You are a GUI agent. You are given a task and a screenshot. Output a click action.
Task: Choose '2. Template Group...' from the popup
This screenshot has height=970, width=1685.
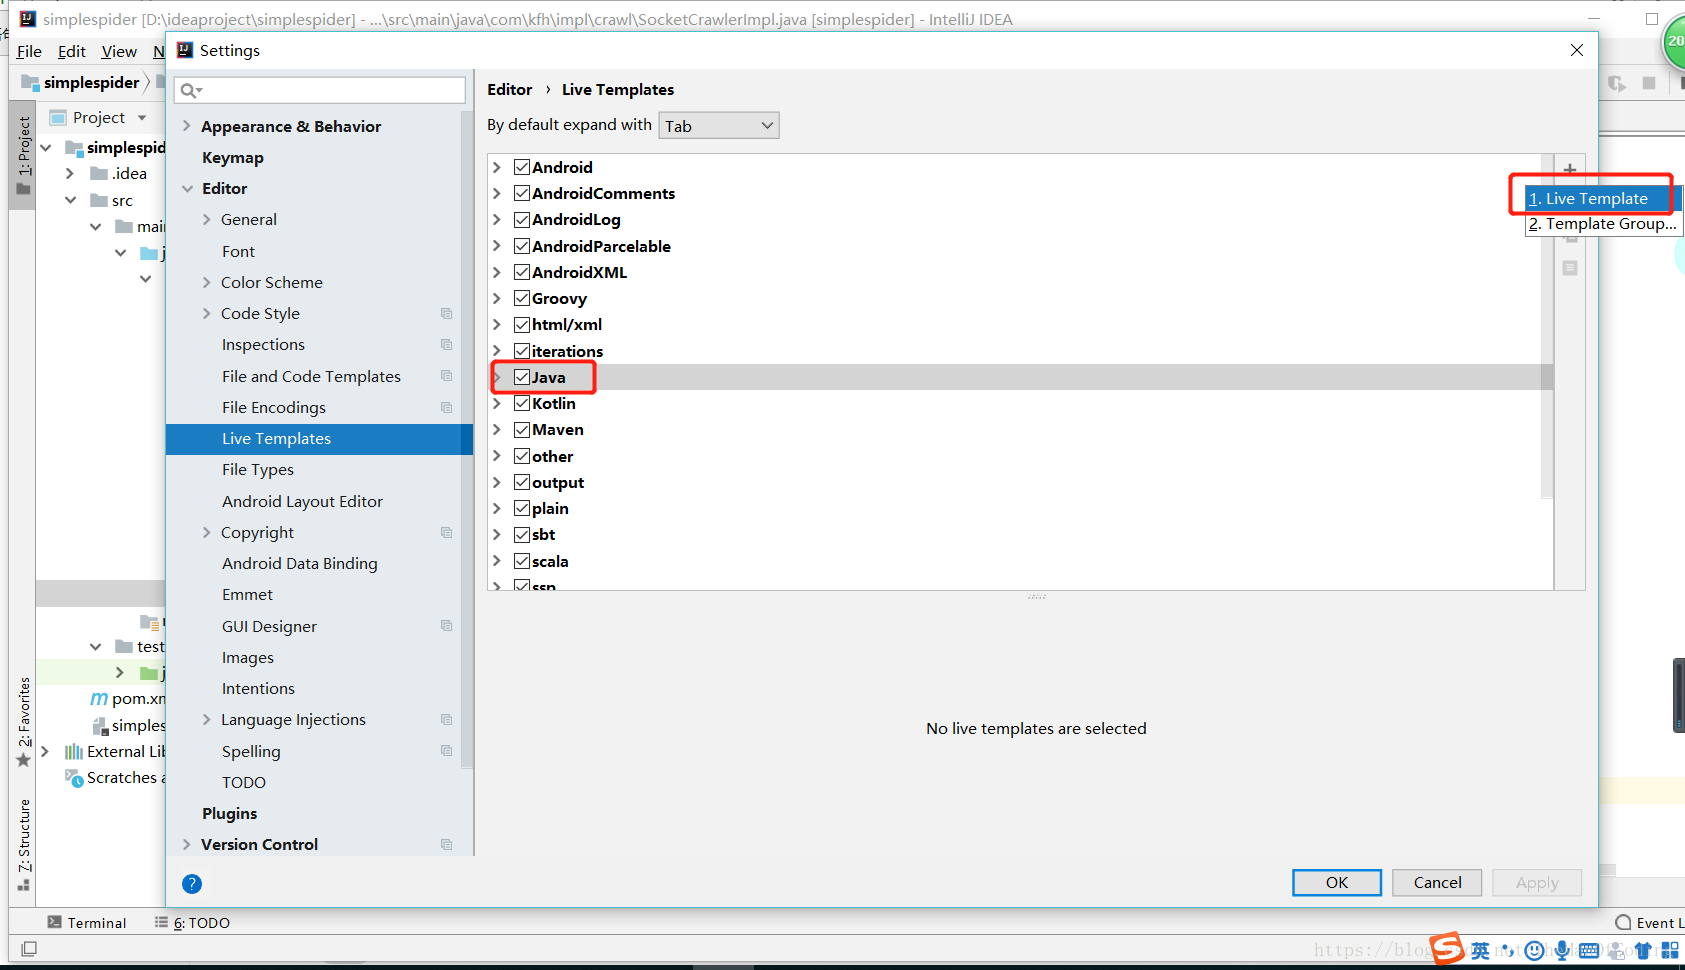[x=1603, y=224]
